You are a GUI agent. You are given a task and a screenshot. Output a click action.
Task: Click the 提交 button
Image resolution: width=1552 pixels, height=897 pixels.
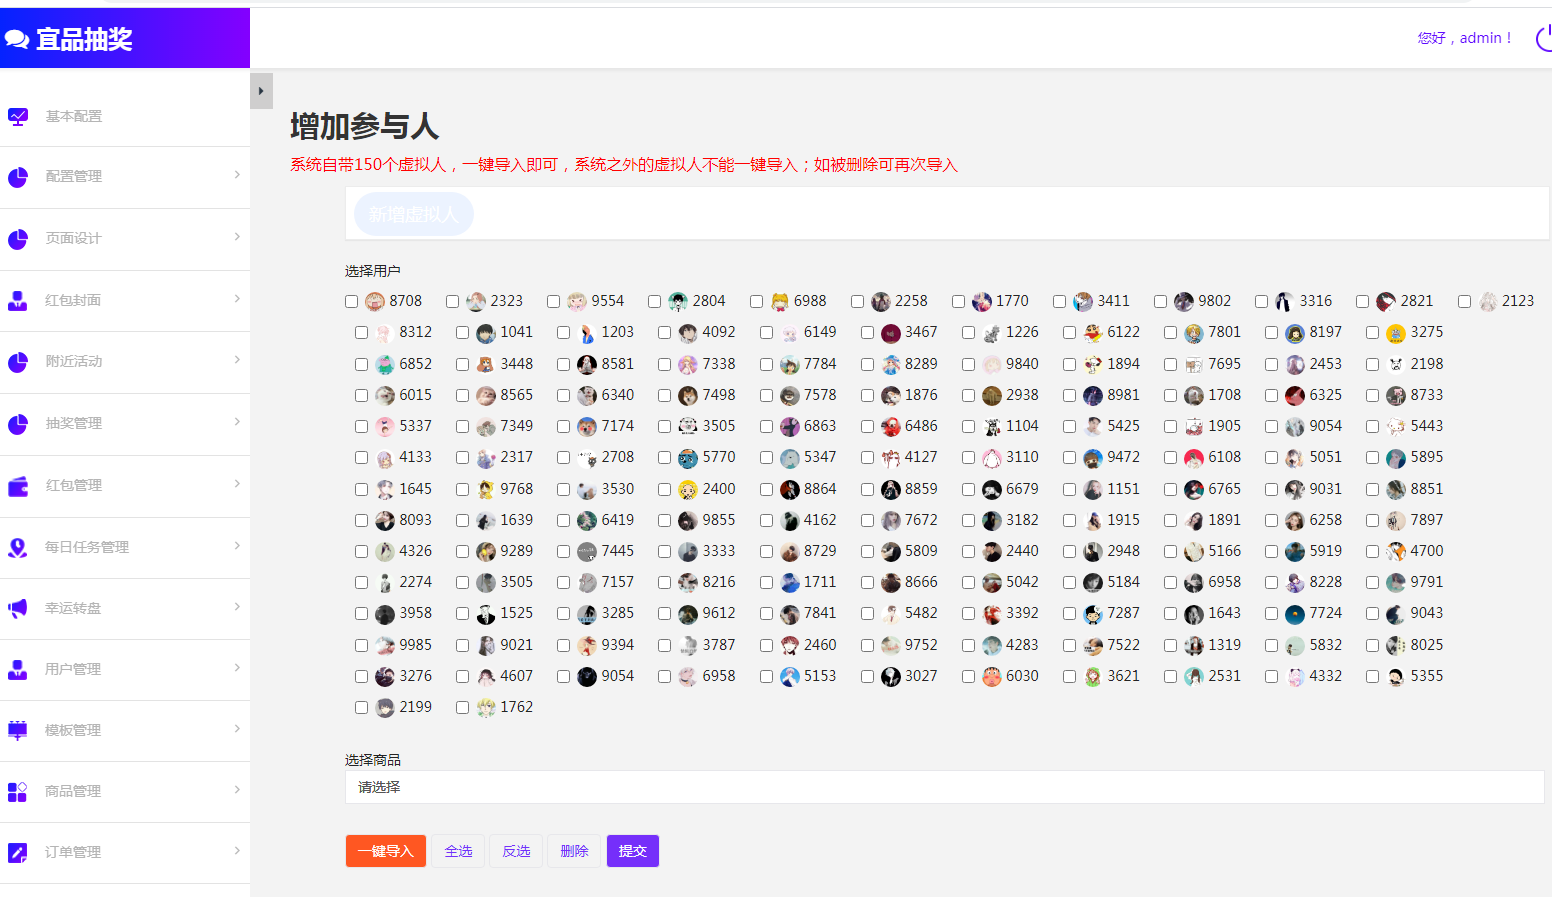tap(633, 851)
